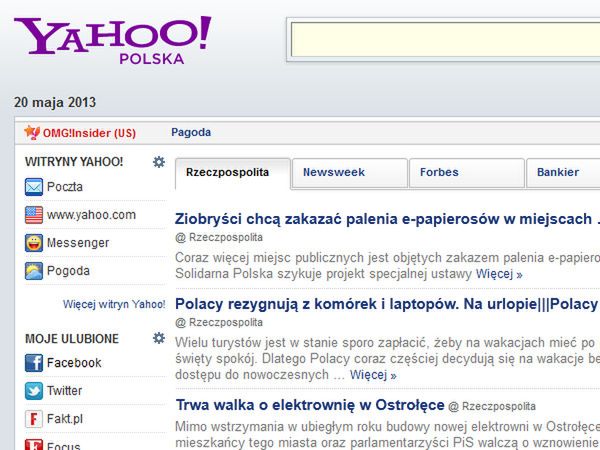Viewport: 600px width, 450px height.
Task: Open headline Trwa walka o elektrownię w Ostrołęce
Action: pos(310,405)
